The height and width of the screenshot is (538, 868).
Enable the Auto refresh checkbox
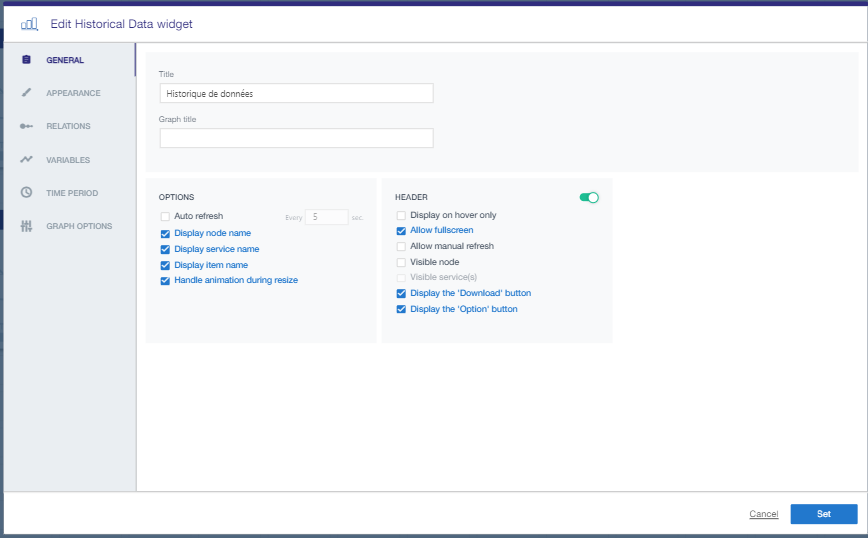pos(165,216)
